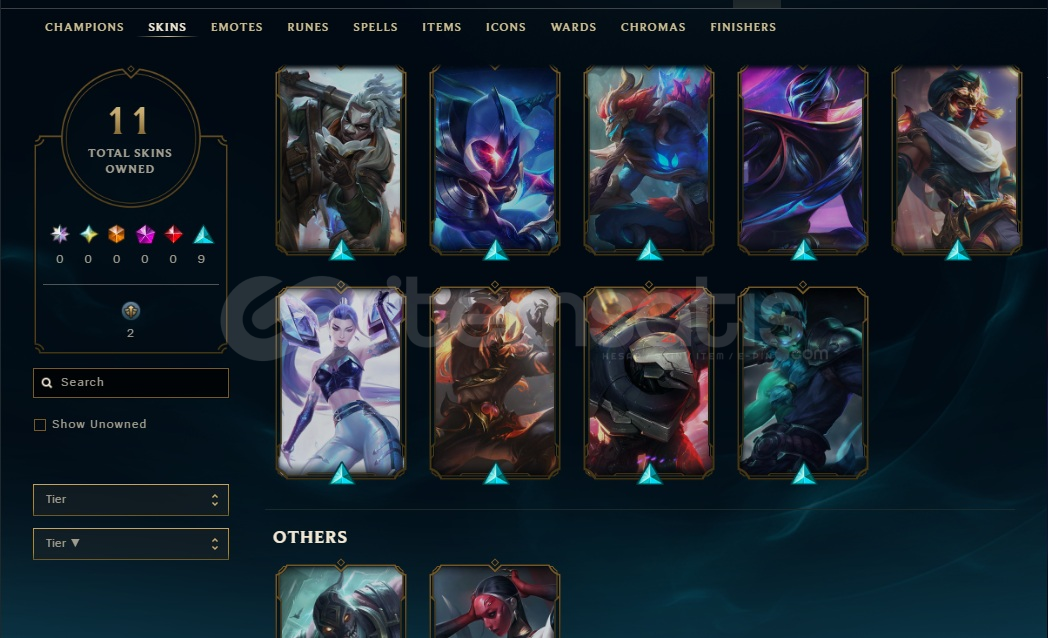This screenshot has height=638, width=1048.
Task: Click the white Ultimate tier gem icon
Action: (x=60, y=234)
